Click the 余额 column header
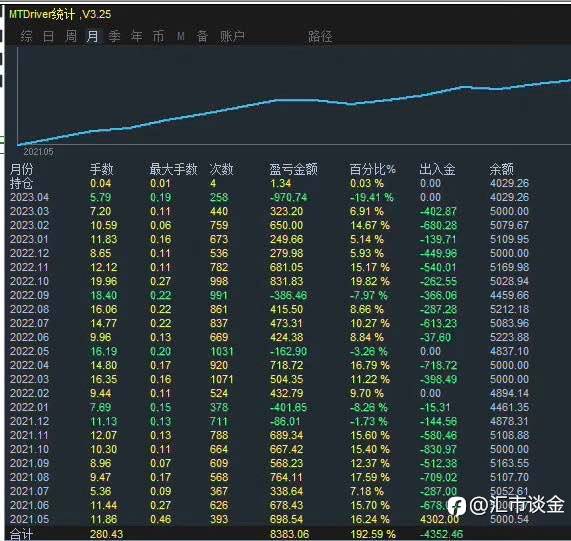The image size is (571, 541). click(501, 169)
